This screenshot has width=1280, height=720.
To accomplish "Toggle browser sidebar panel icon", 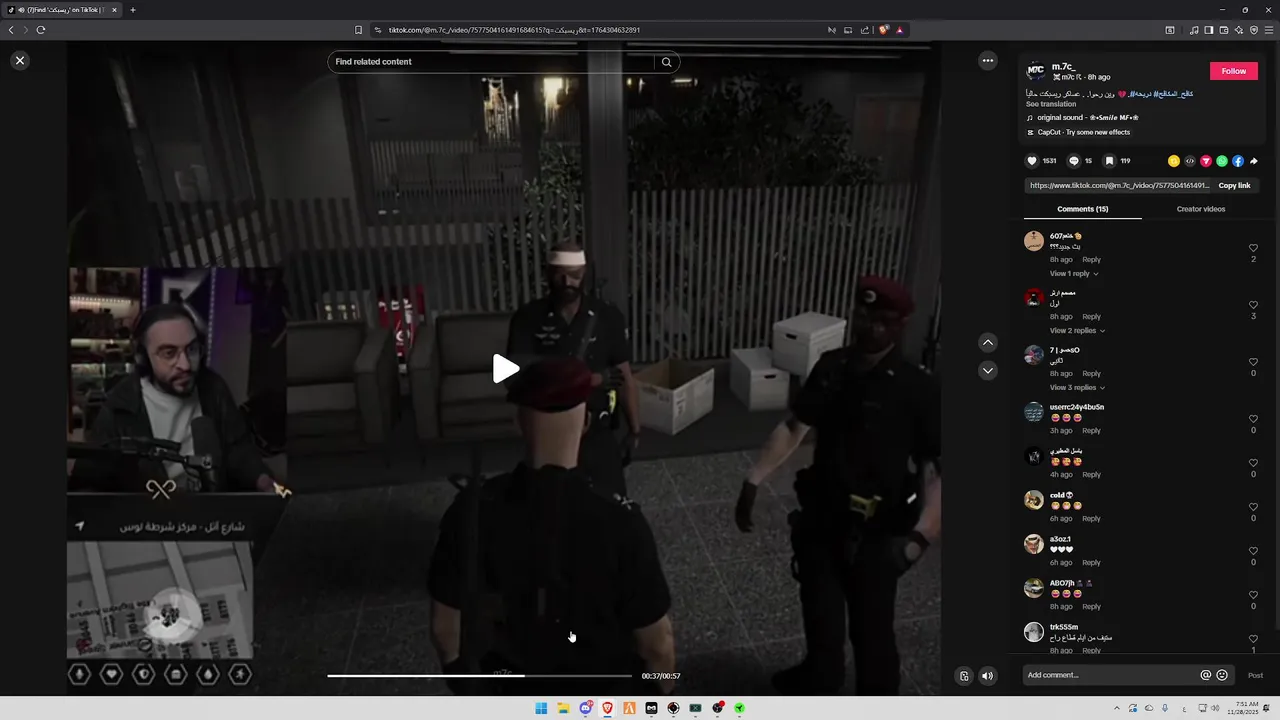I will [1209, 30].
